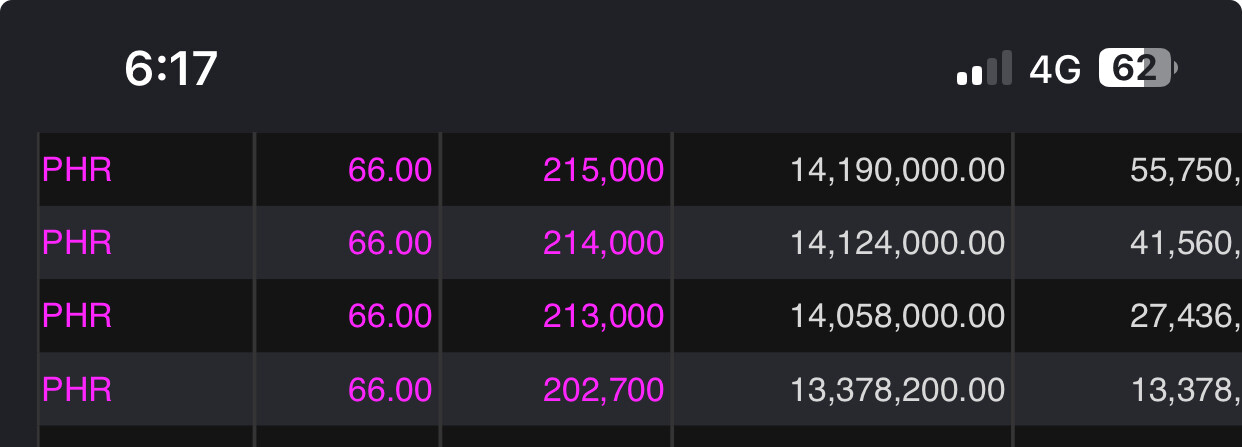Select PHR symbol in the 213,000 volume row
Screen dimensions: 1242x447
click(77, 316)
